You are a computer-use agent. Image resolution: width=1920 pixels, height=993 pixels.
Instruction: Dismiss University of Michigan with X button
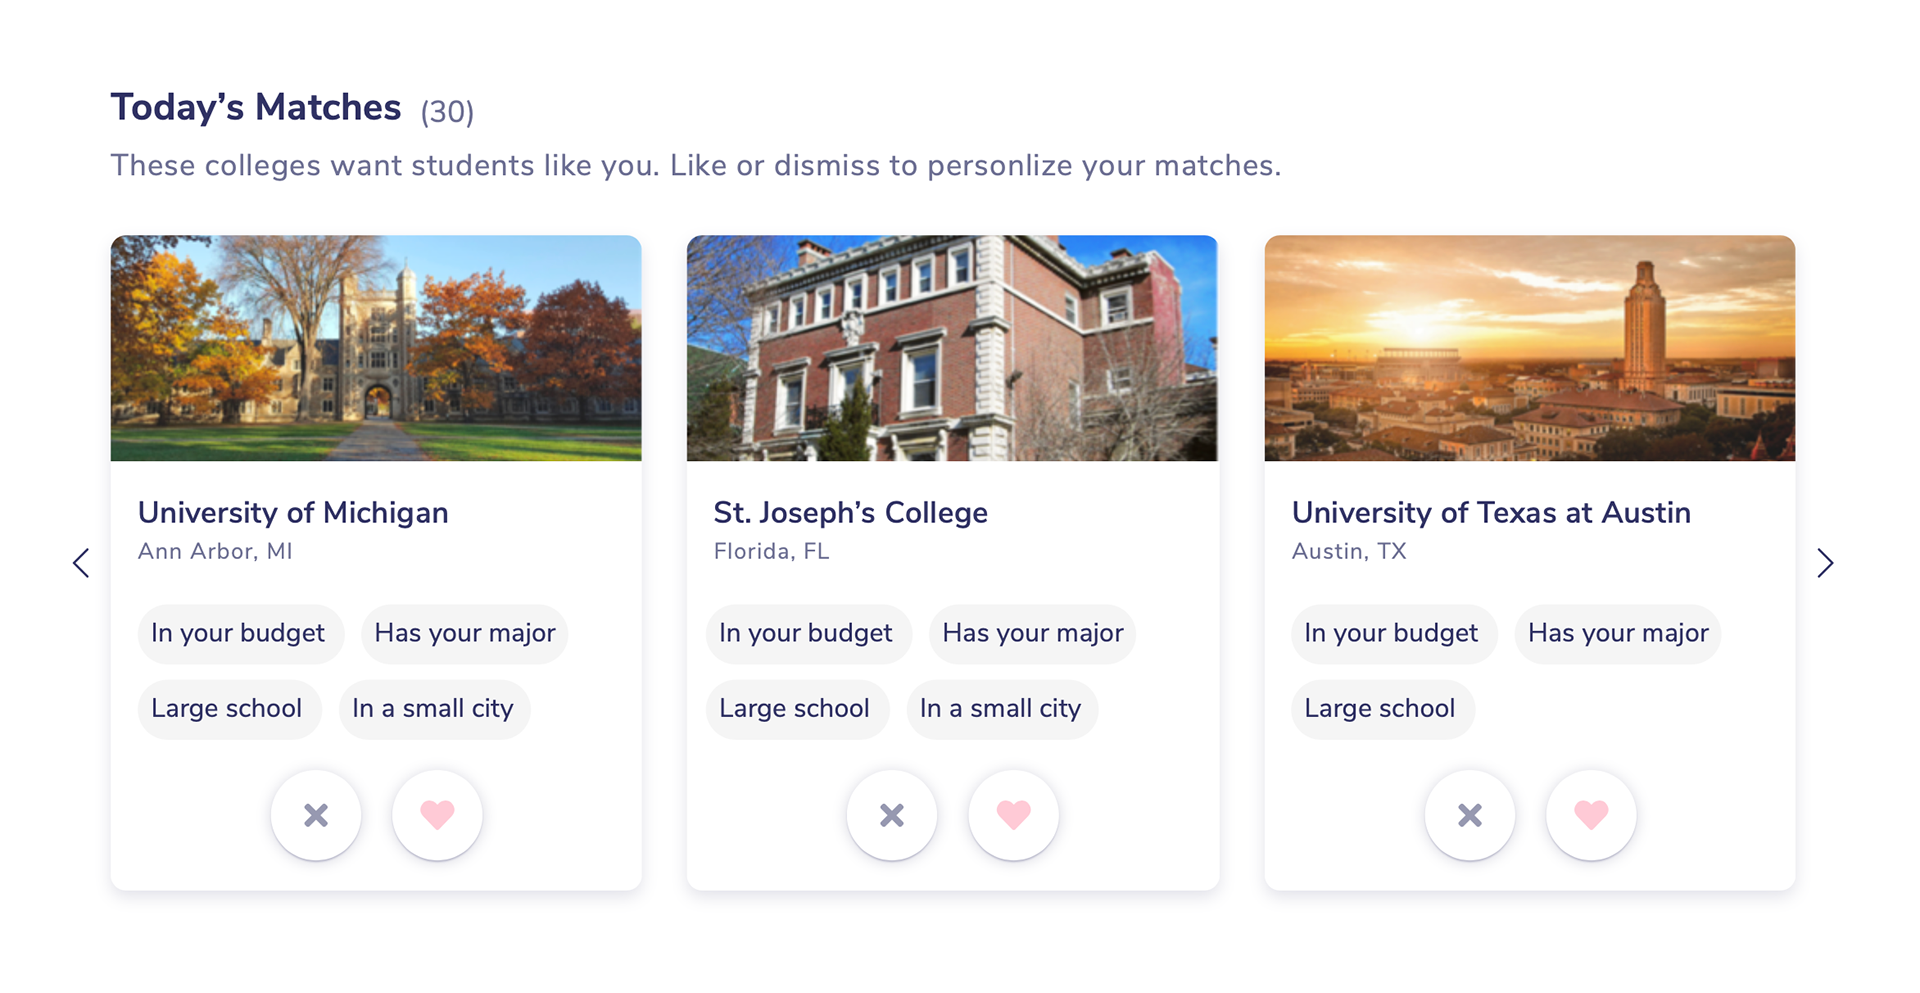pyautogui.click(x=316, y=815)
